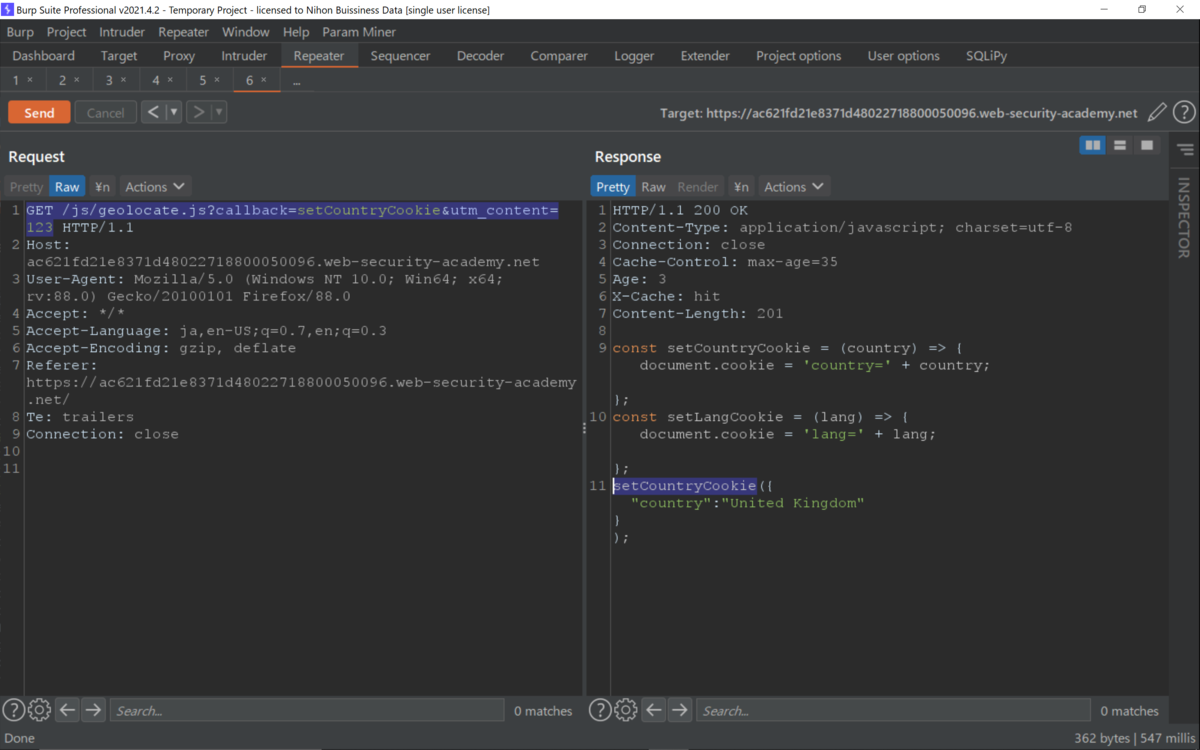This screenshot has width=1200, height=750.
Task: Switch to combined tabbed layout view
Action: 1147,146
